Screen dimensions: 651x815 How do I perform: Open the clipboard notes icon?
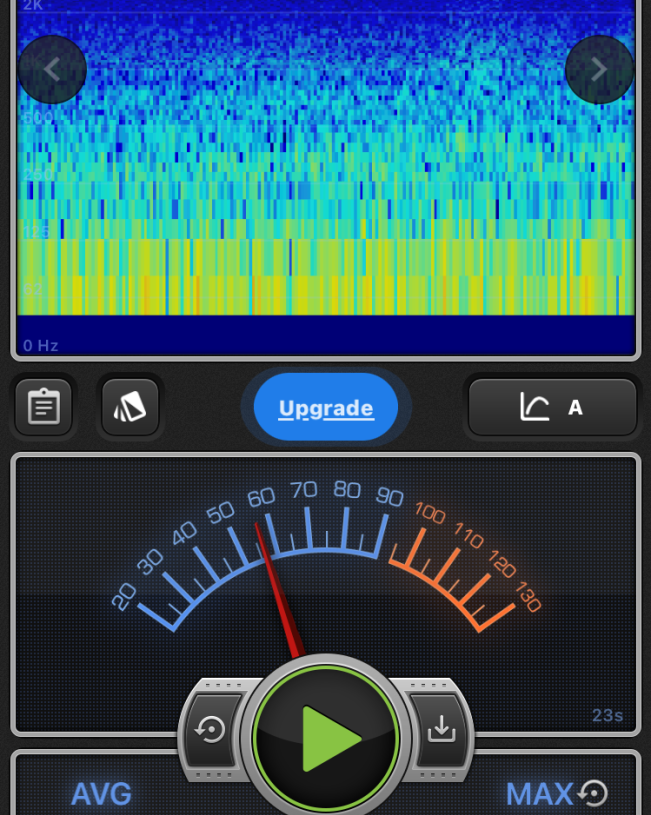tap(44, 407)
